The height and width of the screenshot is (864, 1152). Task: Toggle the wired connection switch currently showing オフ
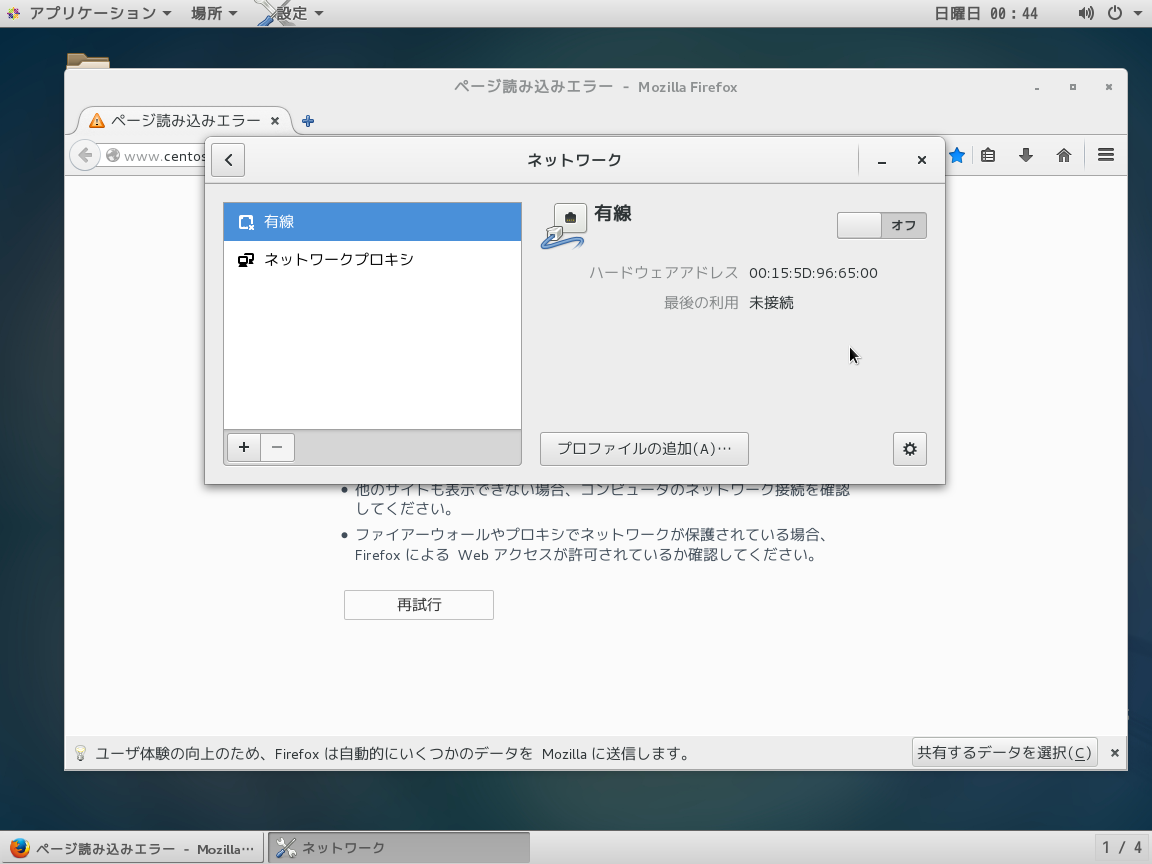click(882, 225)
